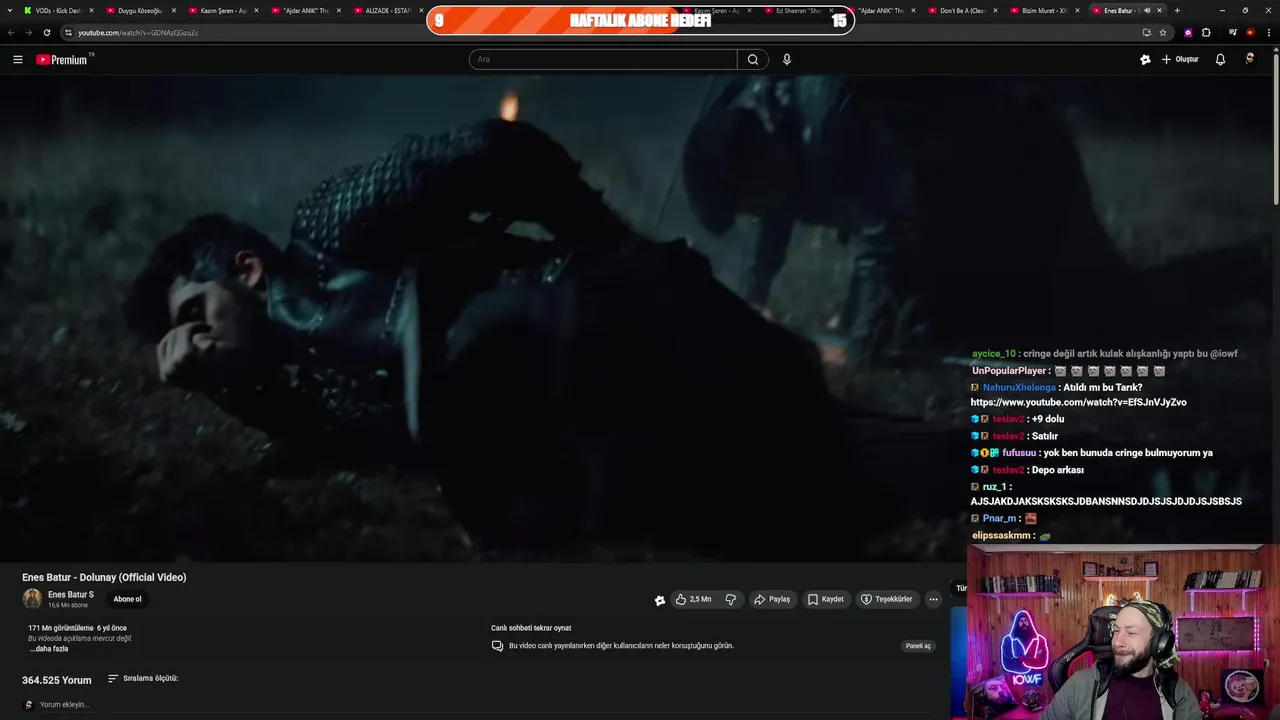
Task: Open the Oluştur create menu
Action: point(1180,60)
